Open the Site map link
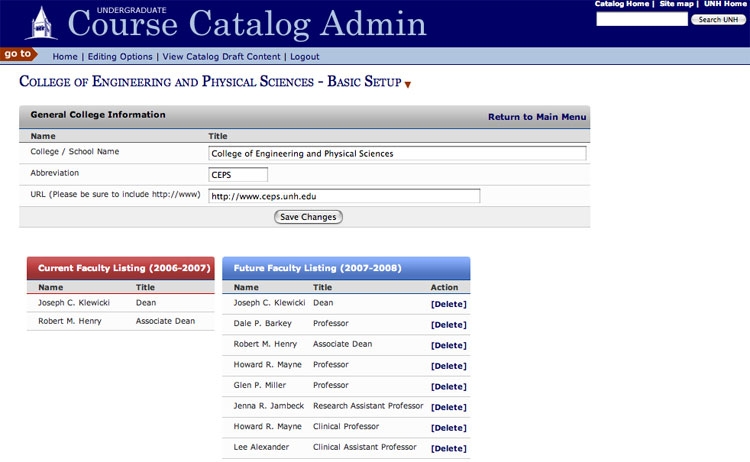The image size is (750, 462). 676,4
